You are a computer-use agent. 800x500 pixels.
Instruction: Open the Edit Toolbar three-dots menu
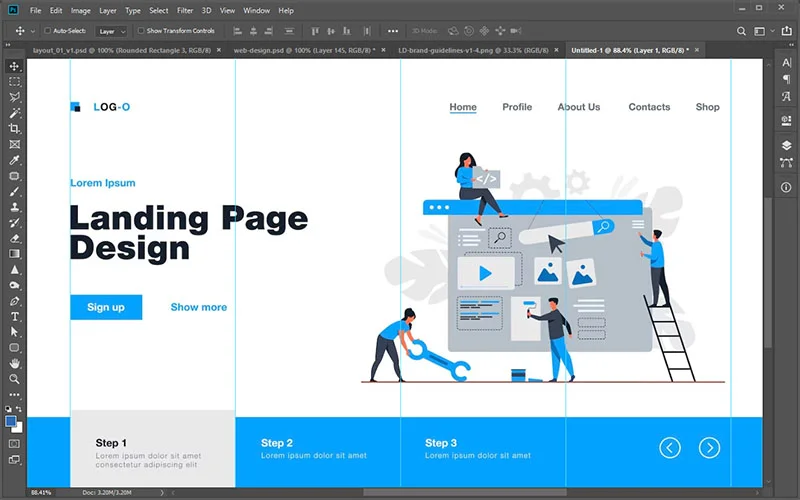click(14, 394)
